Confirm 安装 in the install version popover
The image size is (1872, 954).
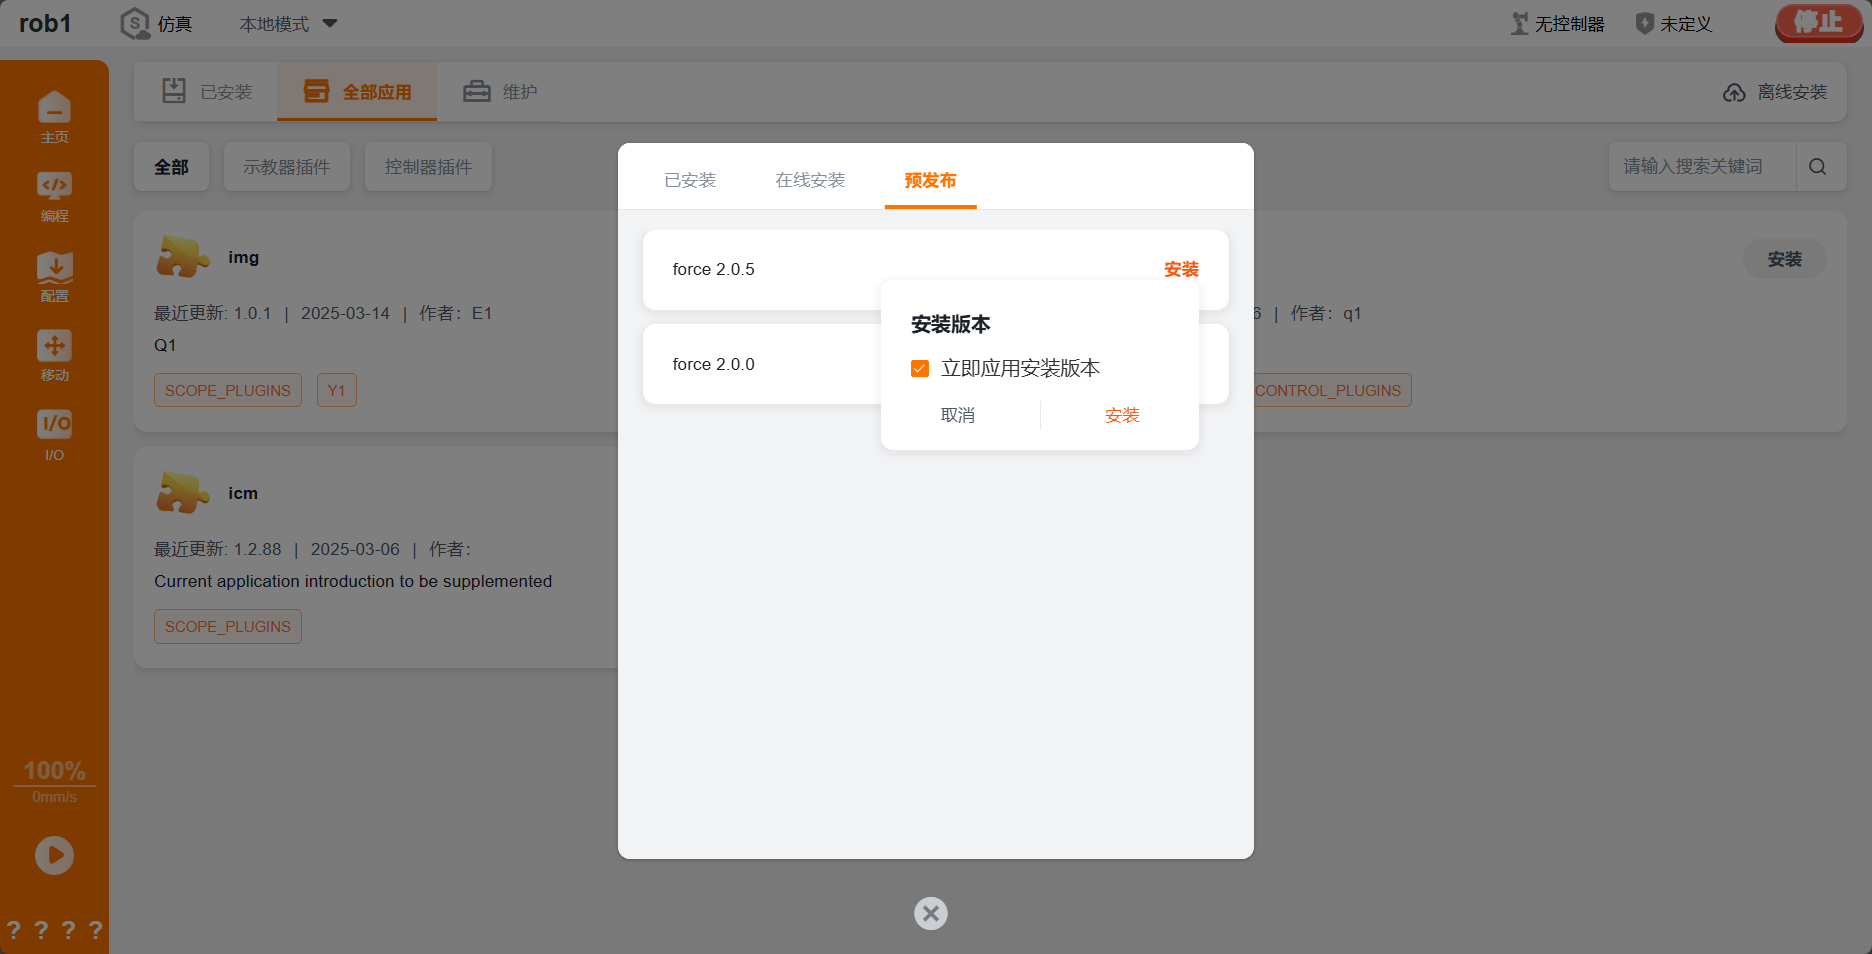(x=1122, y=415)
